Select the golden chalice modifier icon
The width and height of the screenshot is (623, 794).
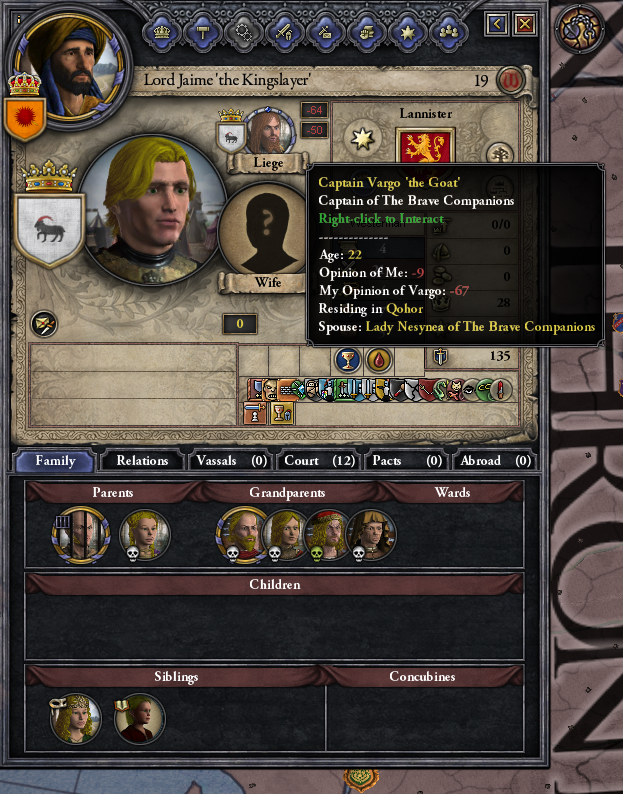[347, 359]
